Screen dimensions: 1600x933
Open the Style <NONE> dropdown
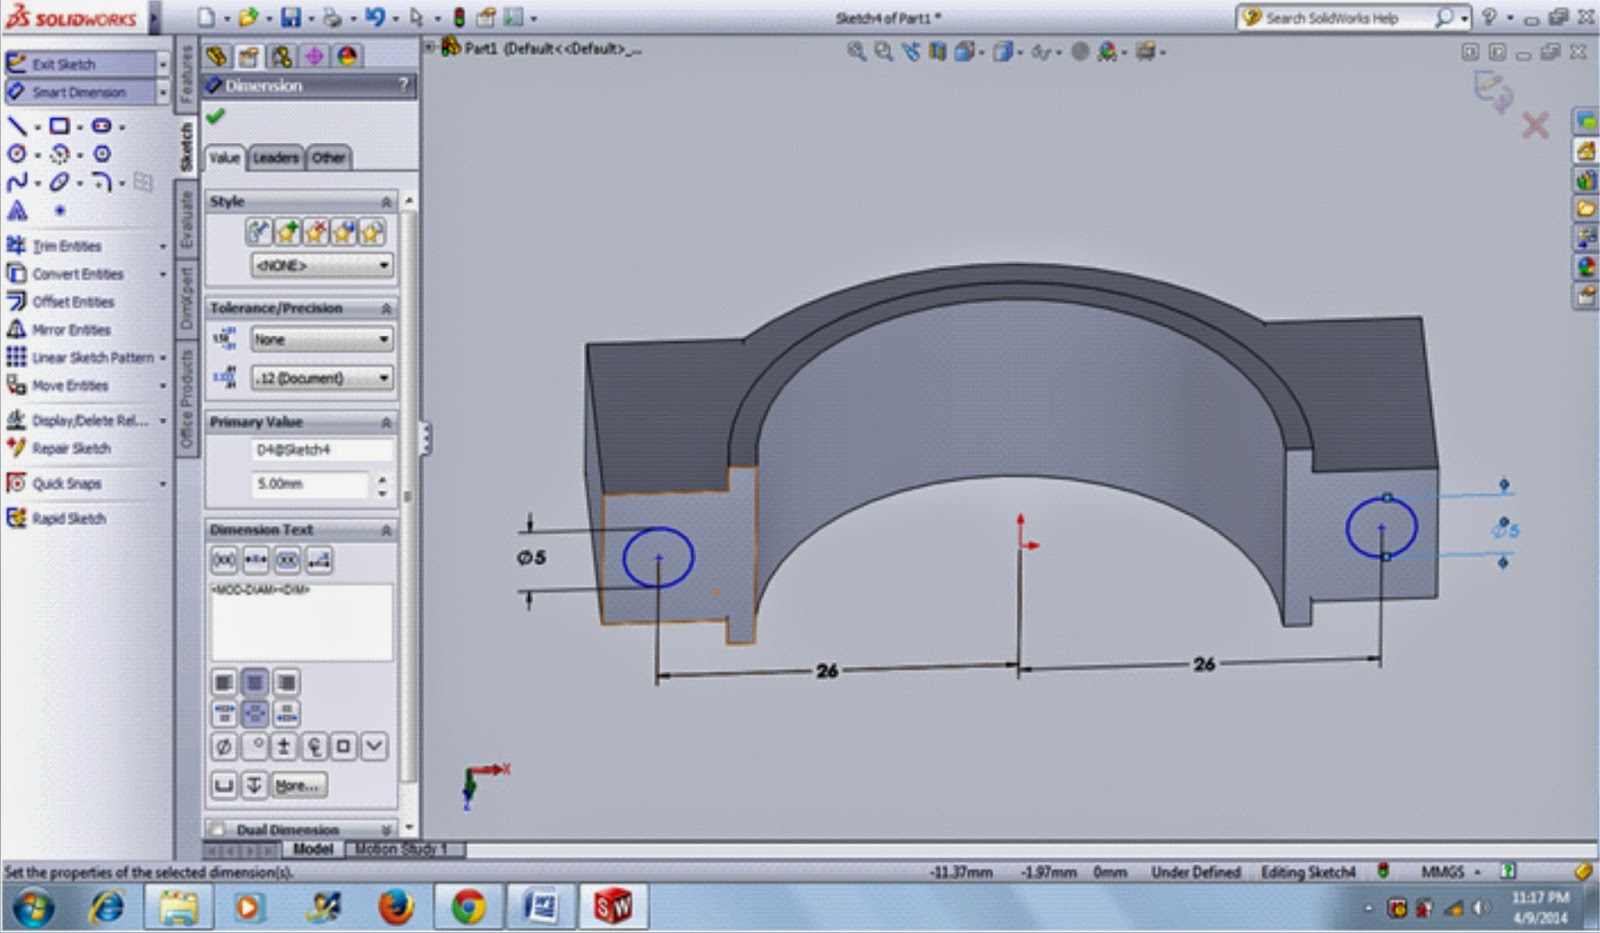point(318,265)
